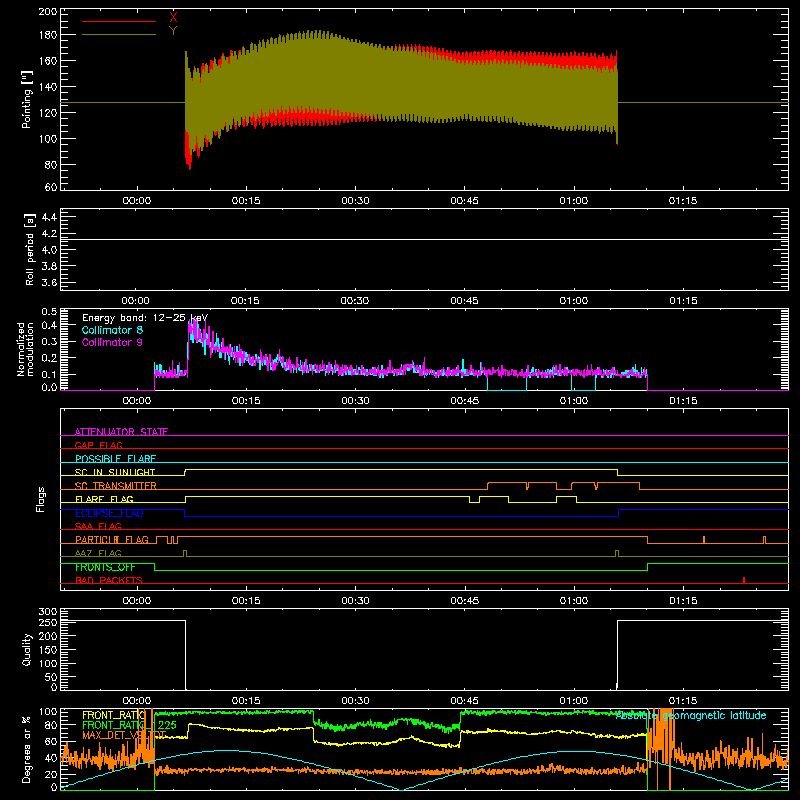The image size is (800, 800).
Task: Click the ATTENUATOR_STATE flag label
Action: (121, 432)
